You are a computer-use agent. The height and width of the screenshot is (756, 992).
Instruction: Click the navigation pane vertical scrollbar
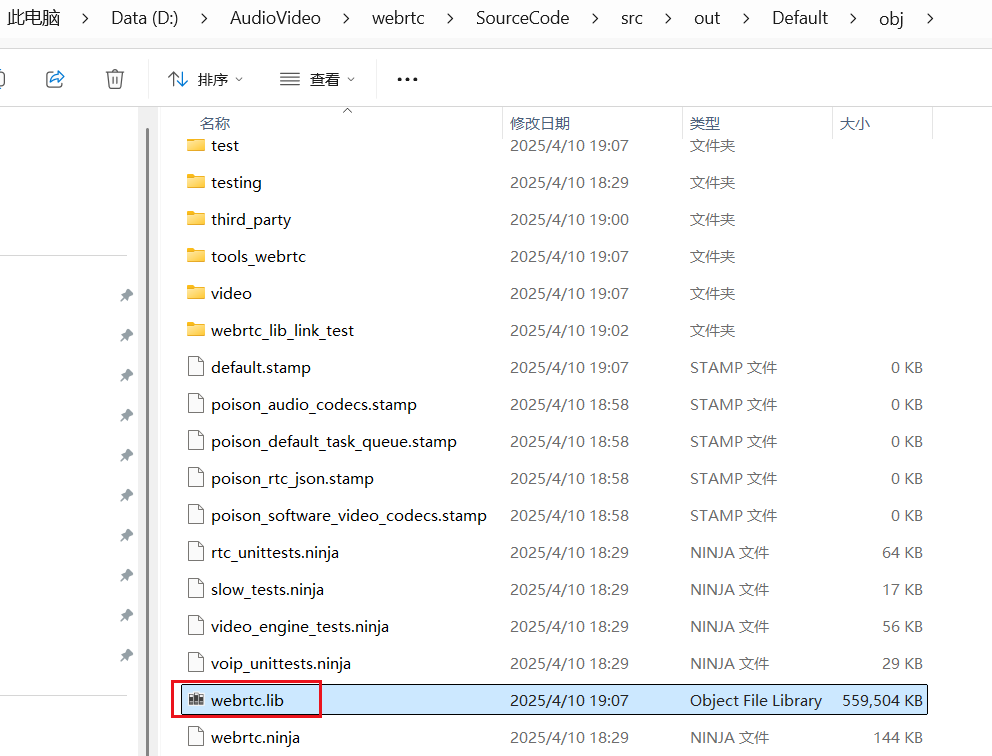click(x=147, y=442)
